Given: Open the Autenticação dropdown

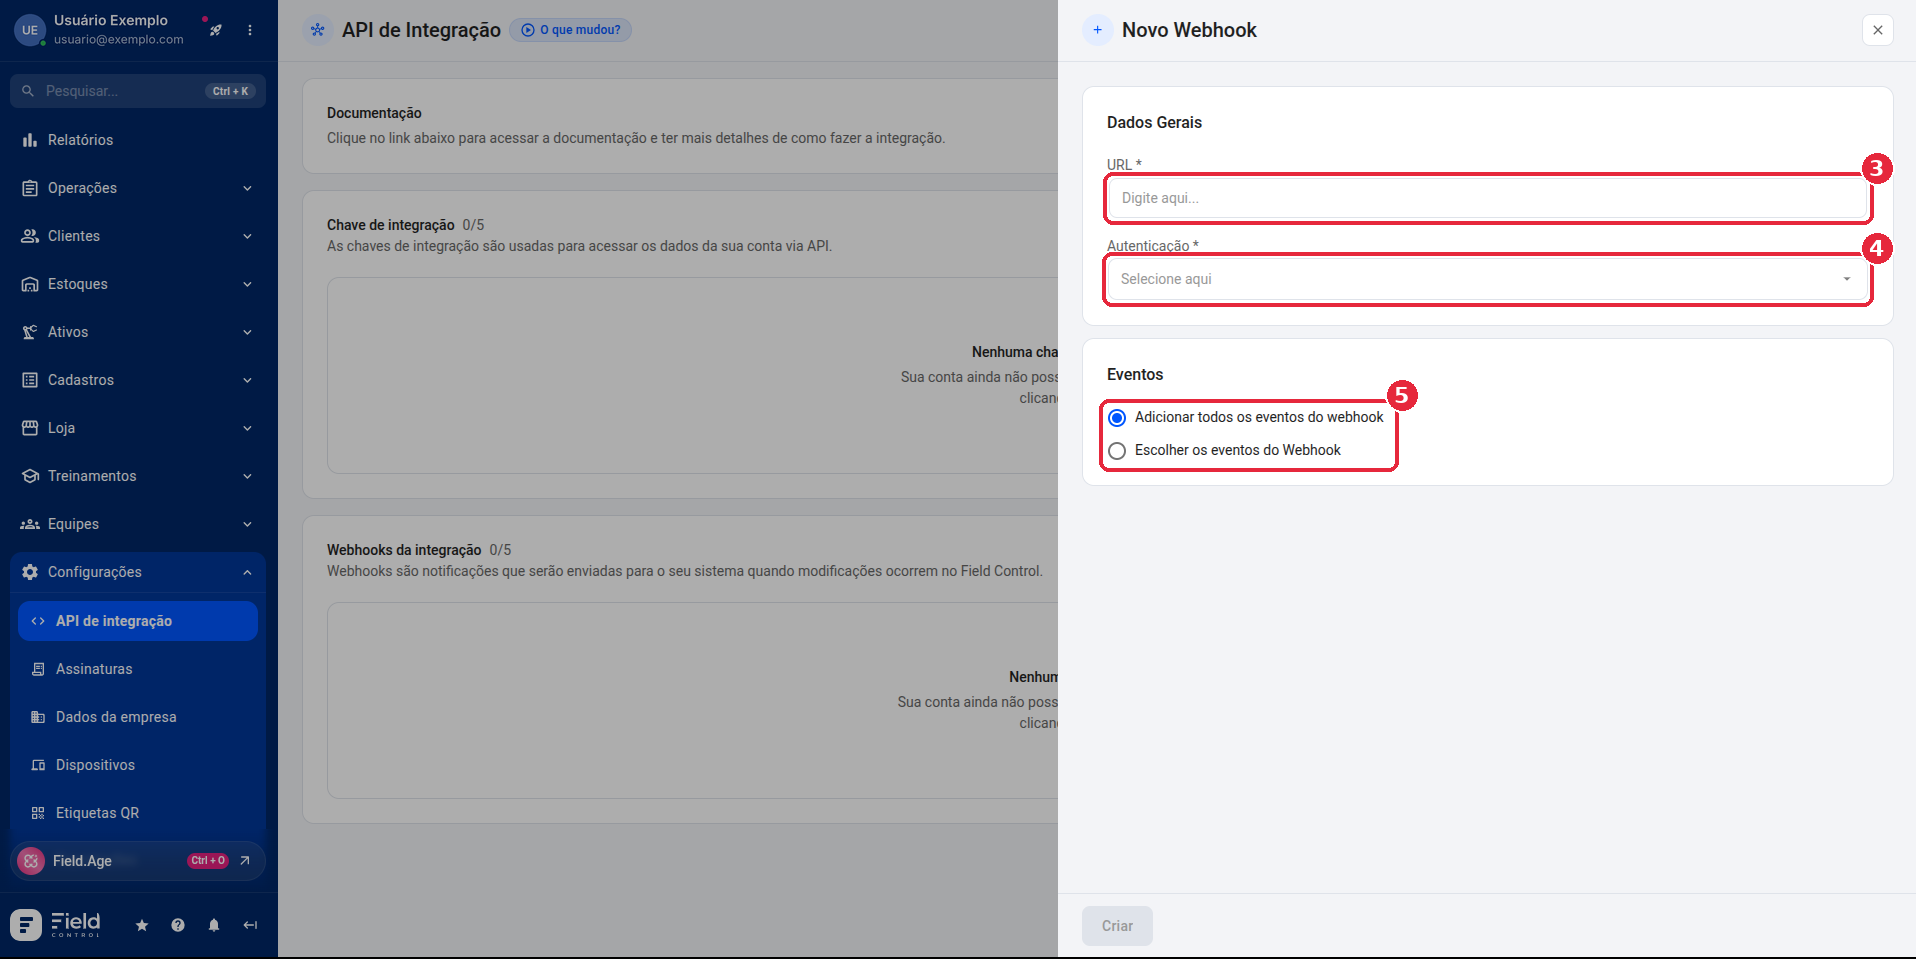Looking at the screenshot, I should click(1488, 279).
